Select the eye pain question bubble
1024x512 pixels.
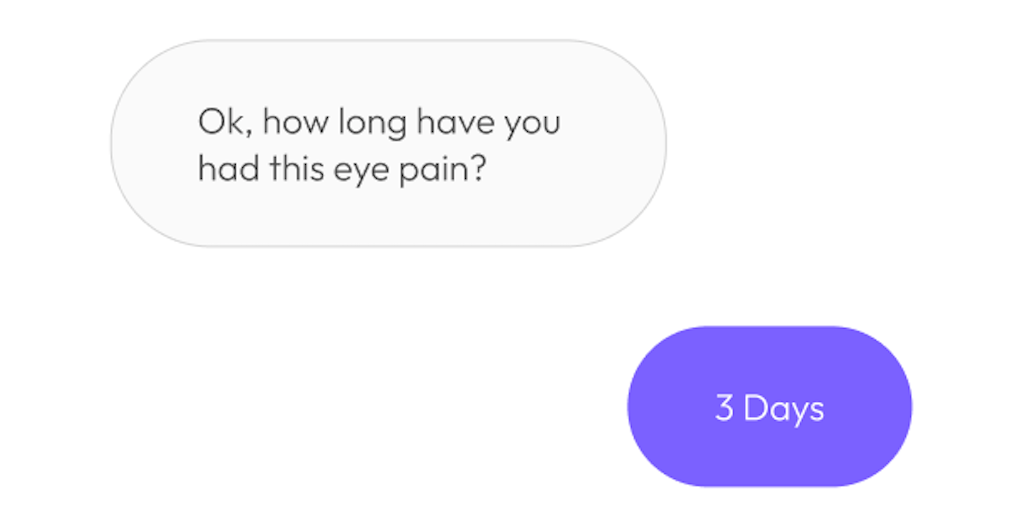[x=388, y=144]
